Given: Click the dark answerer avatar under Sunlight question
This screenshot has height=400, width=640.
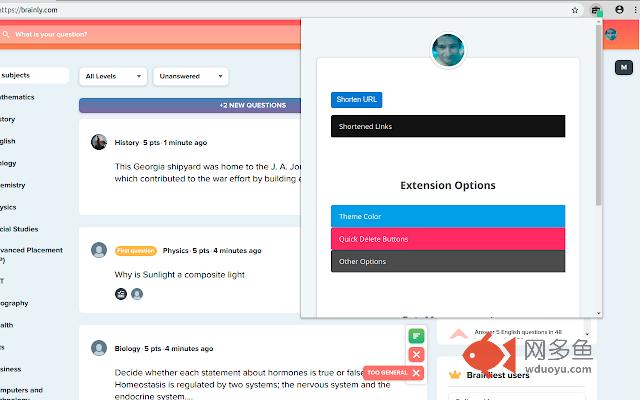Looking at the screenshot, I should pyautogui.click(x=121, y=294).
